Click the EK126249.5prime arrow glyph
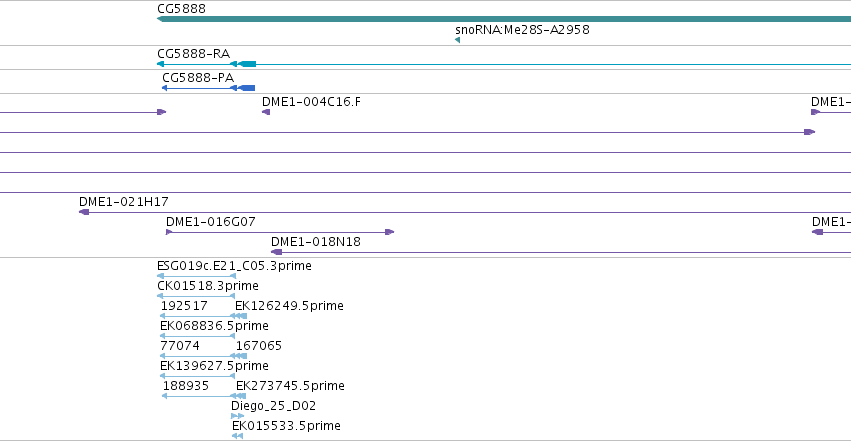Image resolution: width=851 pixels, height=441 pixels. (239, 316)
